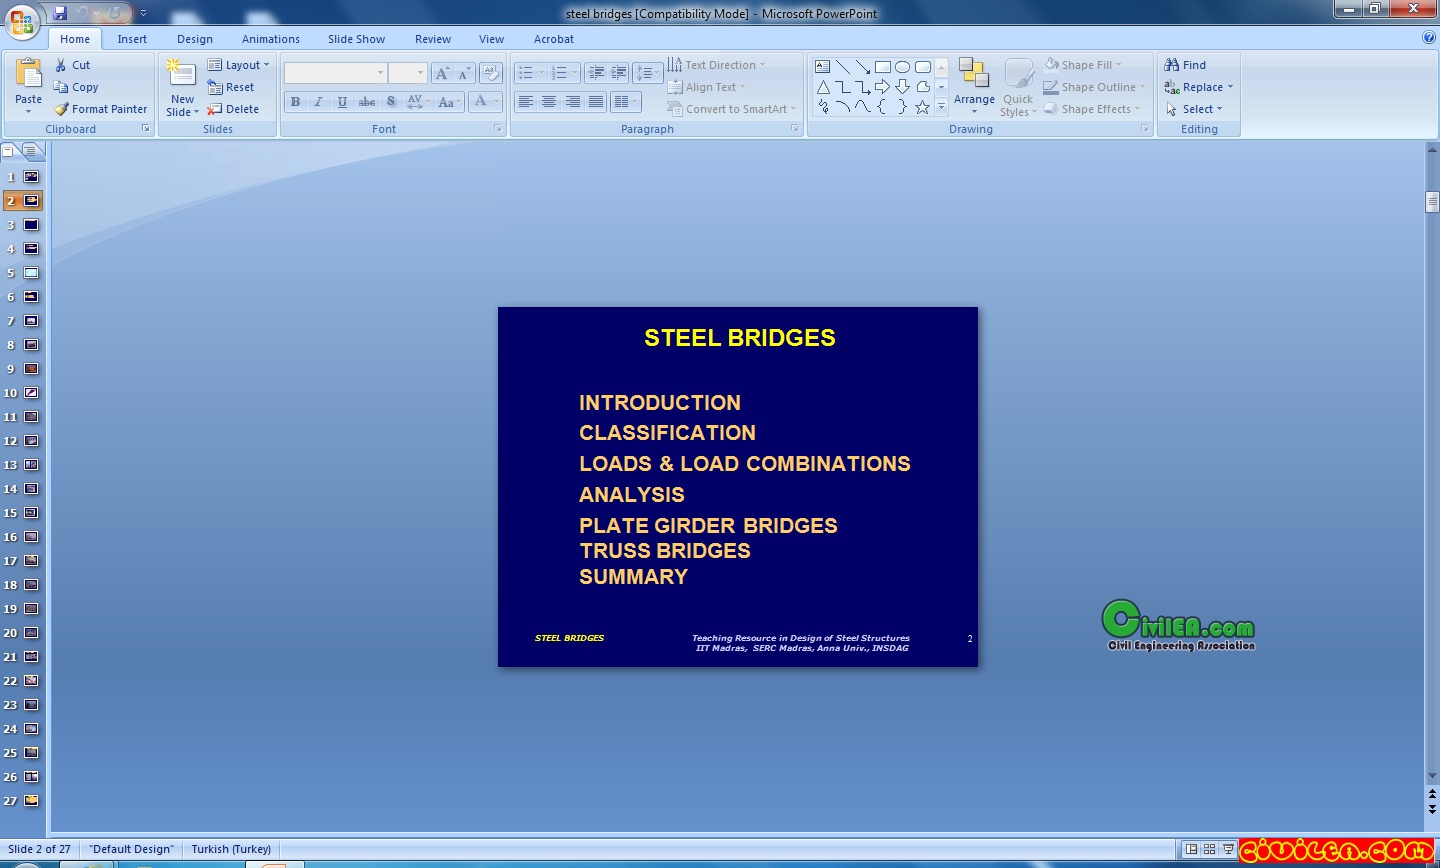This screenshot has width=1440, height=868.
Task: Toggle Underline formatting
Action: point(343,102)
